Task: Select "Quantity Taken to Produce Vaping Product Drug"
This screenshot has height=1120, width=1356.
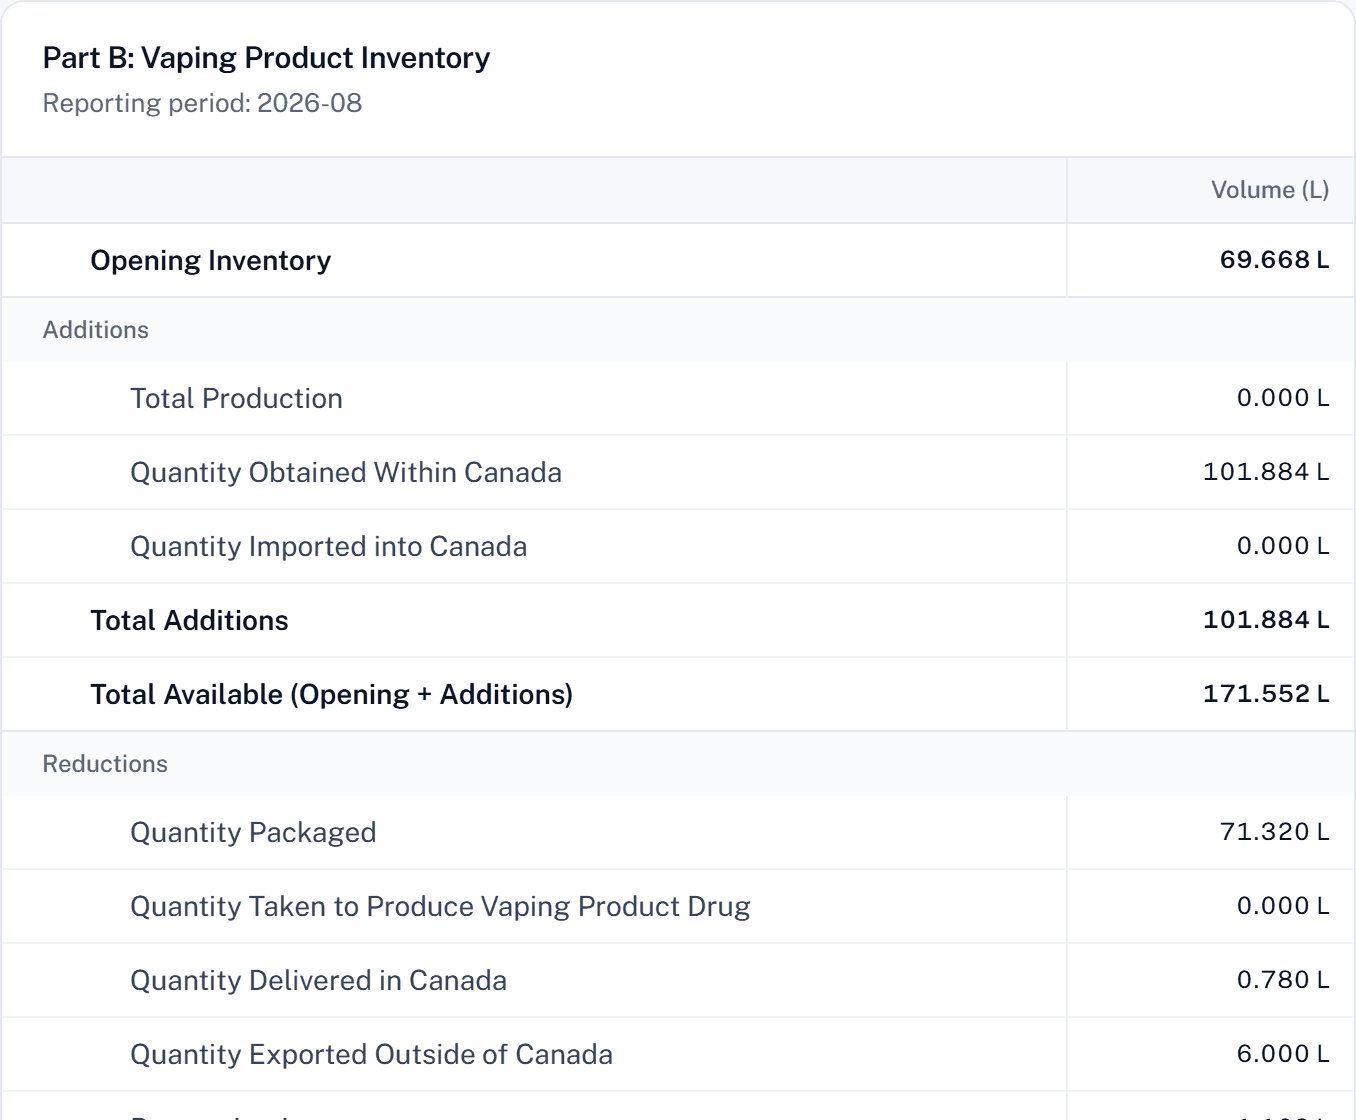Action: click(441, 906)
